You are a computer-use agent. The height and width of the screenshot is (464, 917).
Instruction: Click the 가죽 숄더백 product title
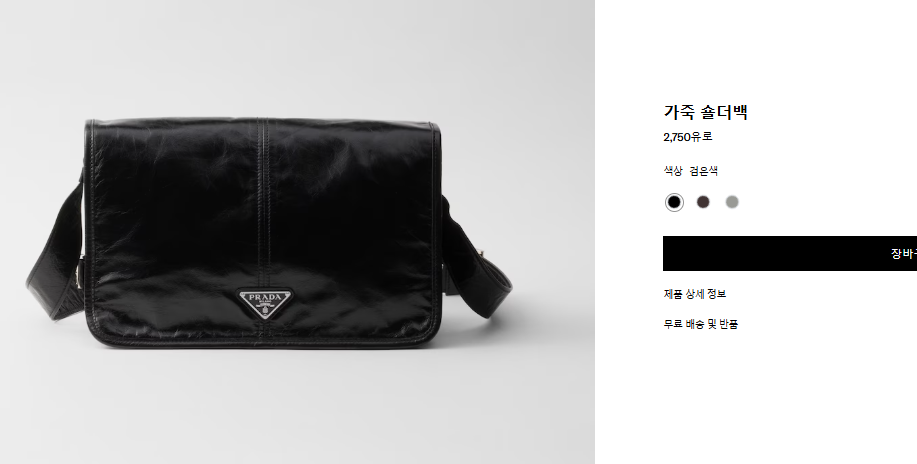click(706, 112)
